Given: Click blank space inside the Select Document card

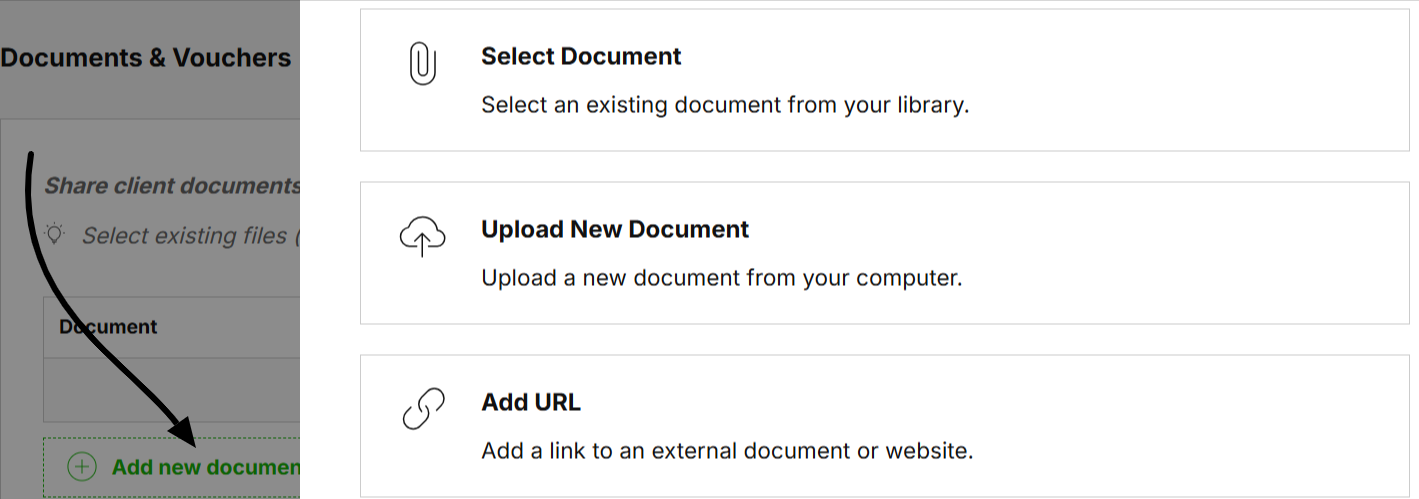Looking at the screenshot, I should click(x=1150, y=80).
